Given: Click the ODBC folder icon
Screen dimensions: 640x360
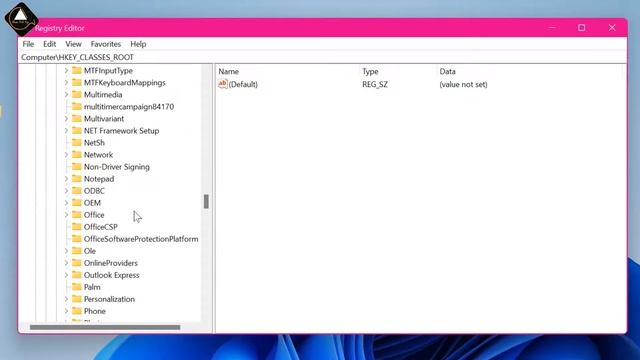Looking at the screenshot, I should 77,191.
